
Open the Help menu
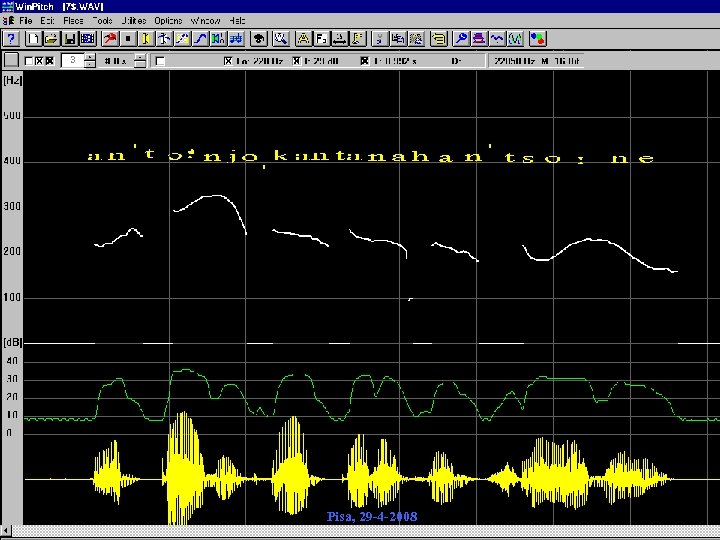237,21
